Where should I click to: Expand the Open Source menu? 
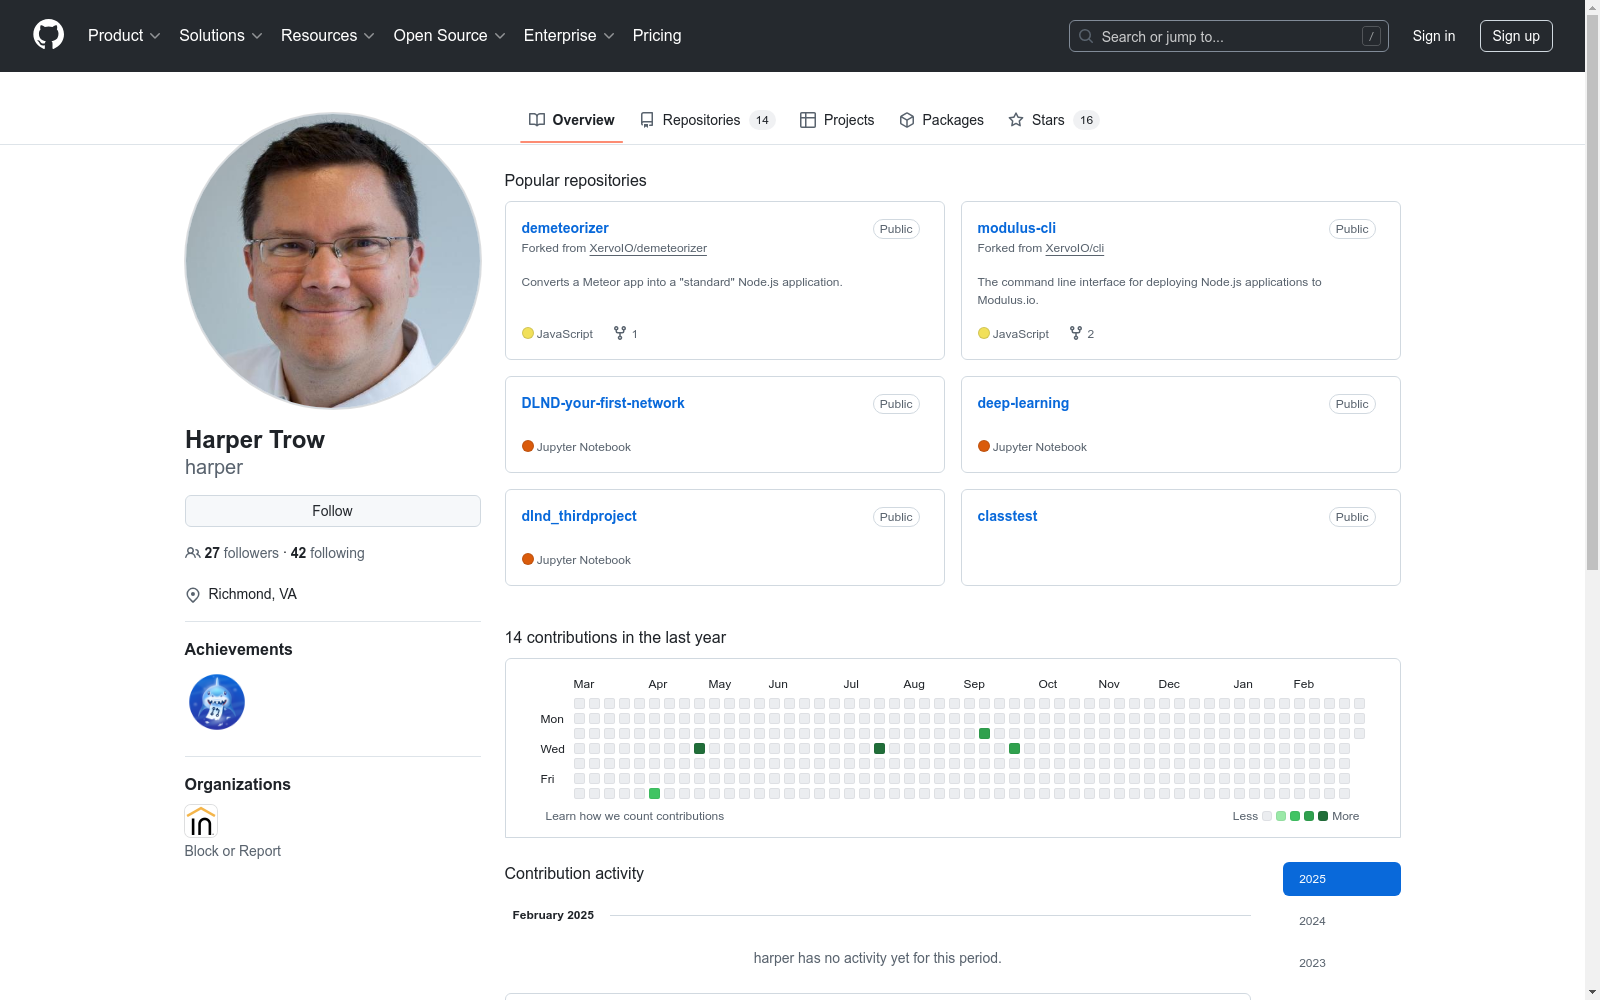click(x=450, y=36)
